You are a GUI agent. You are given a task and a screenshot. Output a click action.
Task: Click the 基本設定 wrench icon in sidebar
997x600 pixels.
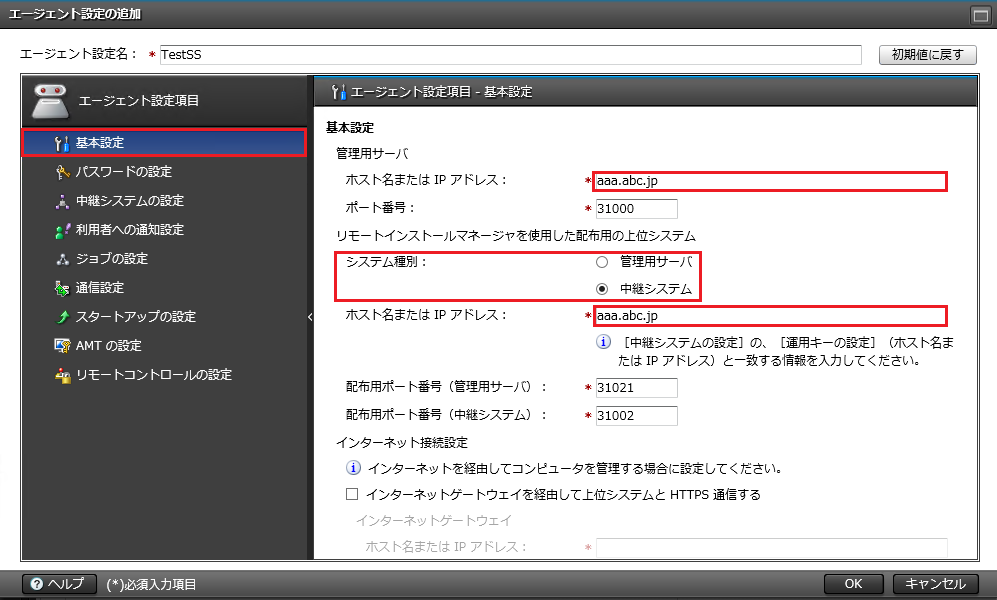point(61,144)
